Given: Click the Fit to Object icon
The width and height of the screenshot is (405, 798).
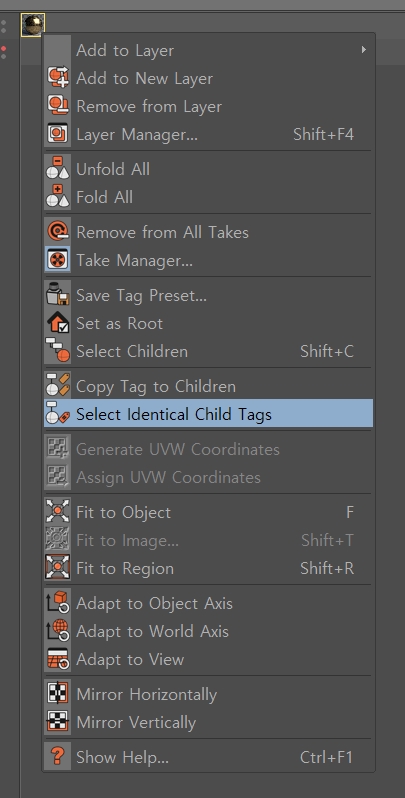Looking at the screenshot, I should pyautogui.click(x=57, y=512).
